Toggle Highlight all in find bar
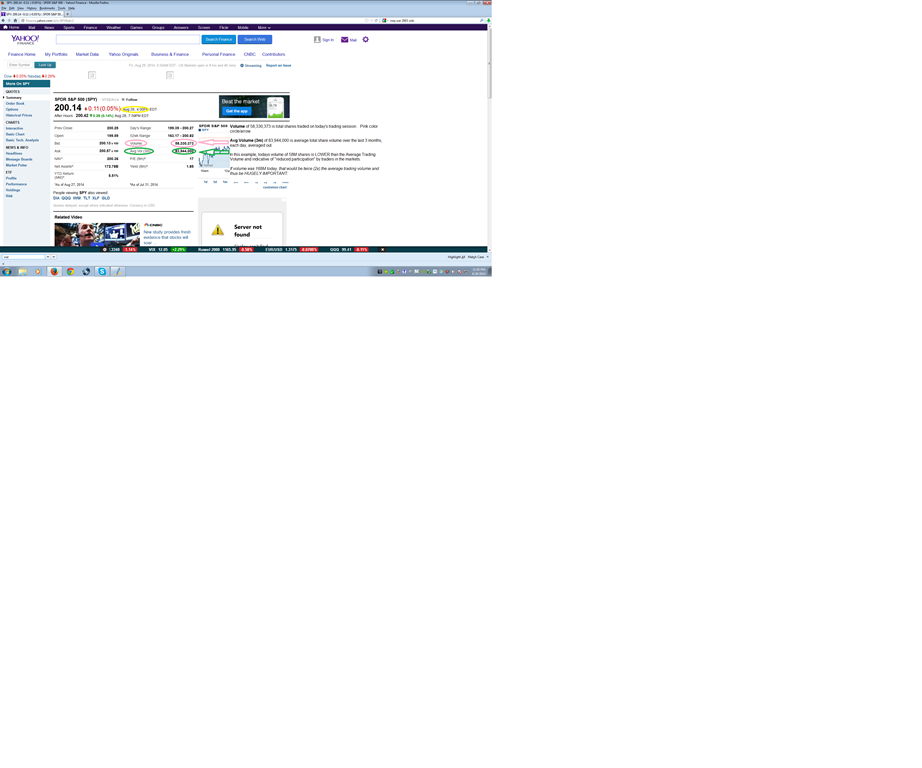 coord(456,257)
